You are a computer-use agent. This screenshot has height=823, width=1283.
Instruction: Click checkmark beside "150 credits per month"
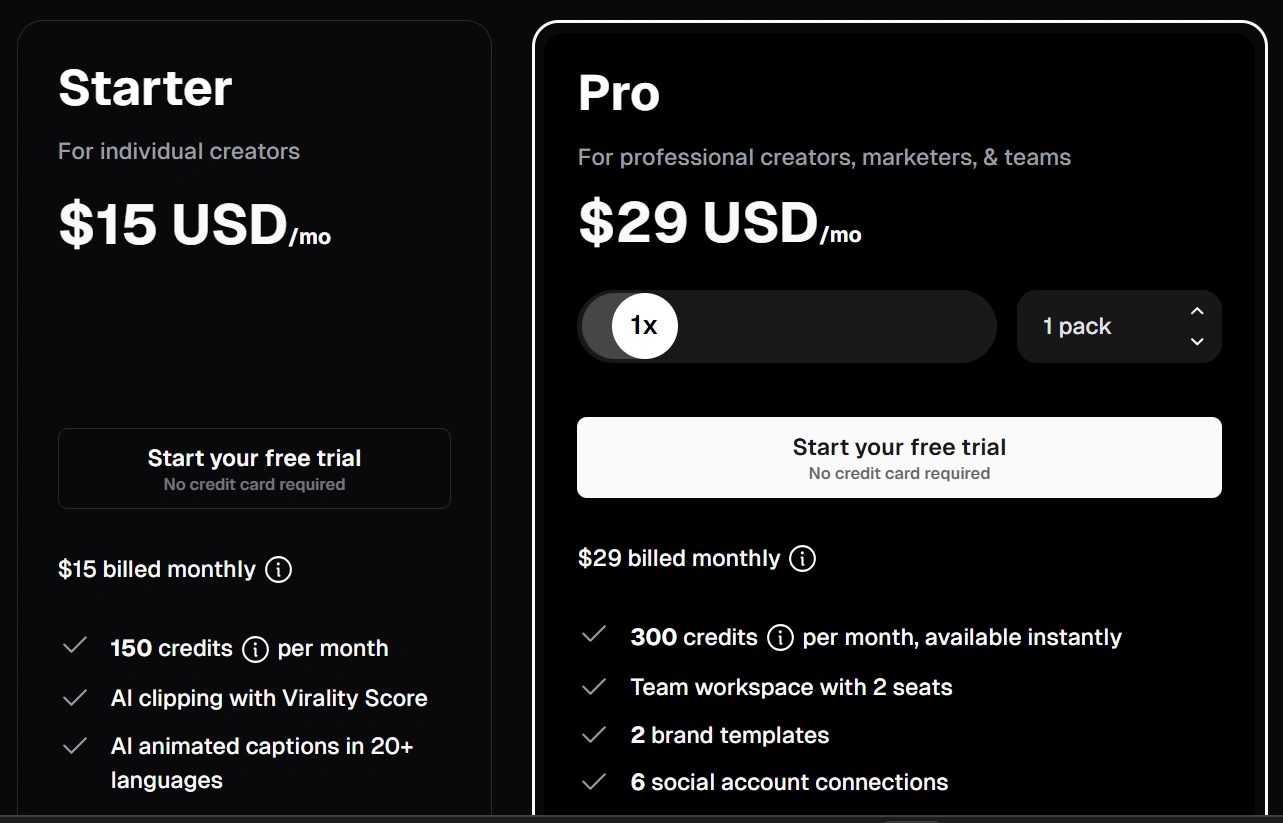click(75, 647)
